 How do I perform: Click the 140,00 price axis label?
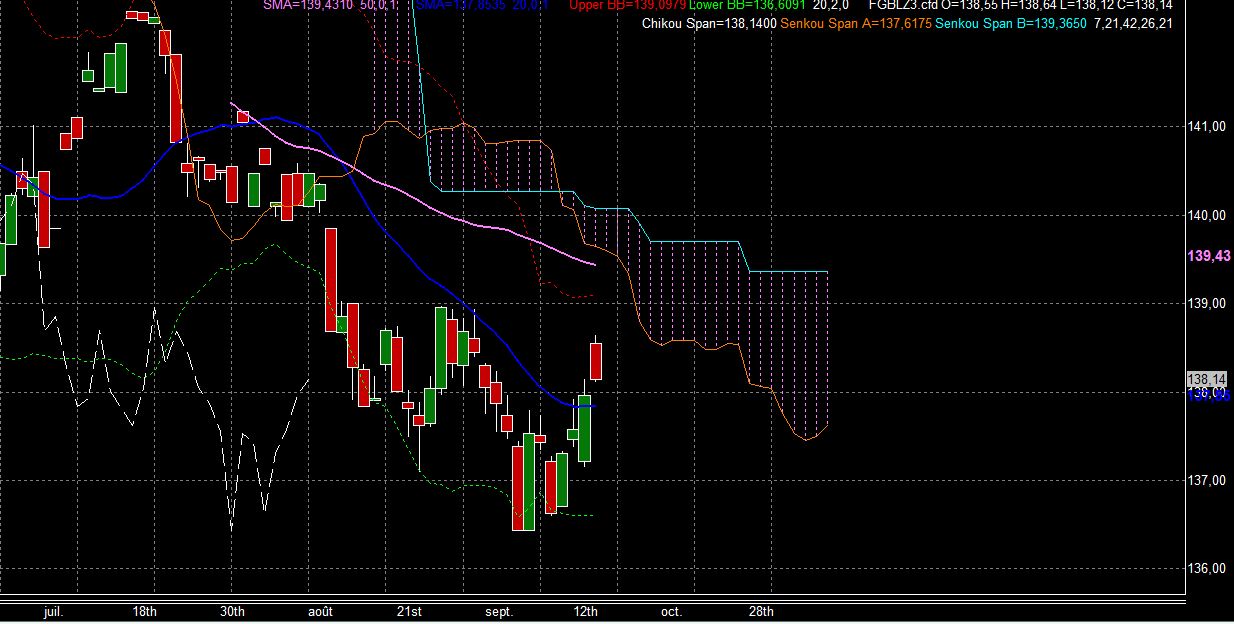click(1207, 215)
